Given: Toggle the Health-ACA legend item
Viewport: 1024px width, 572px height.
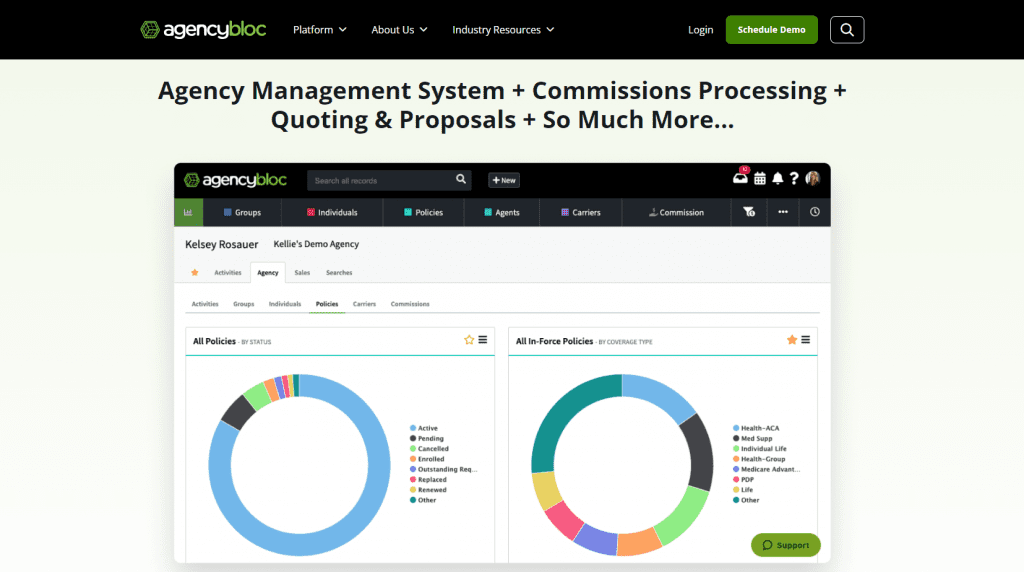Looking at the screenshot, I should click(x=756, y=428).
